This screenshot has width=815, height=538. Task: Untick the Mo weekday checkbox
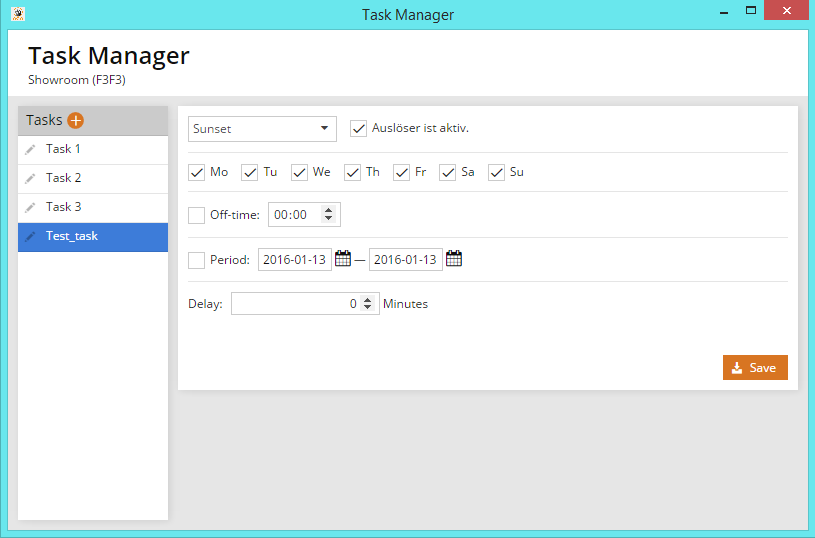pyautogui.click(x=197, y=172)
